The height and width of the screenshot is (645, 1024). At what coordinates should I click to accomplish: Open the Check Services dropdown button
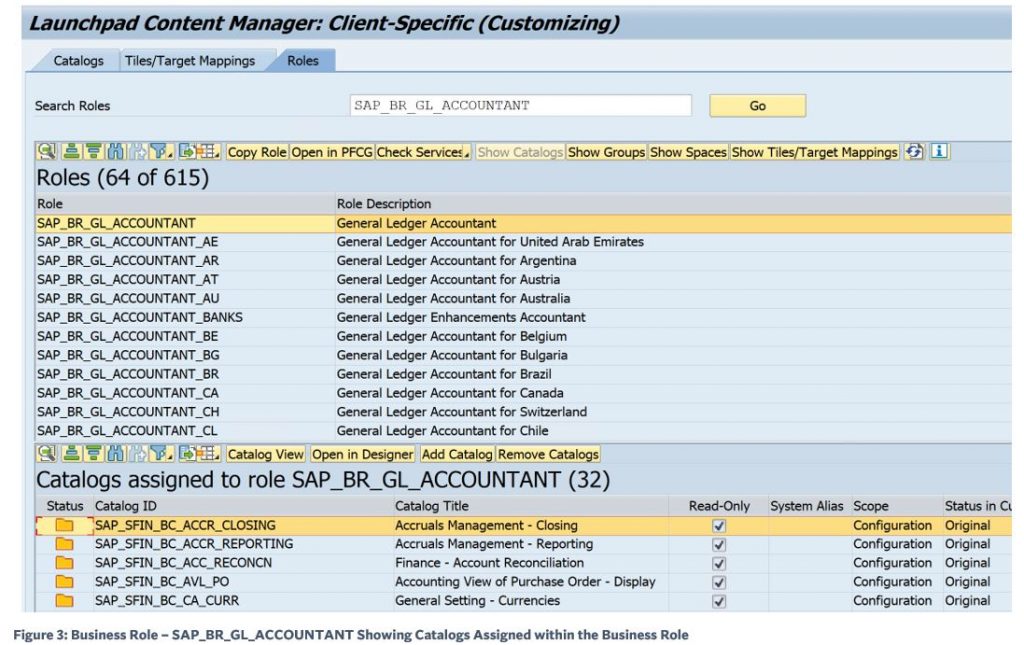(423, 152)
